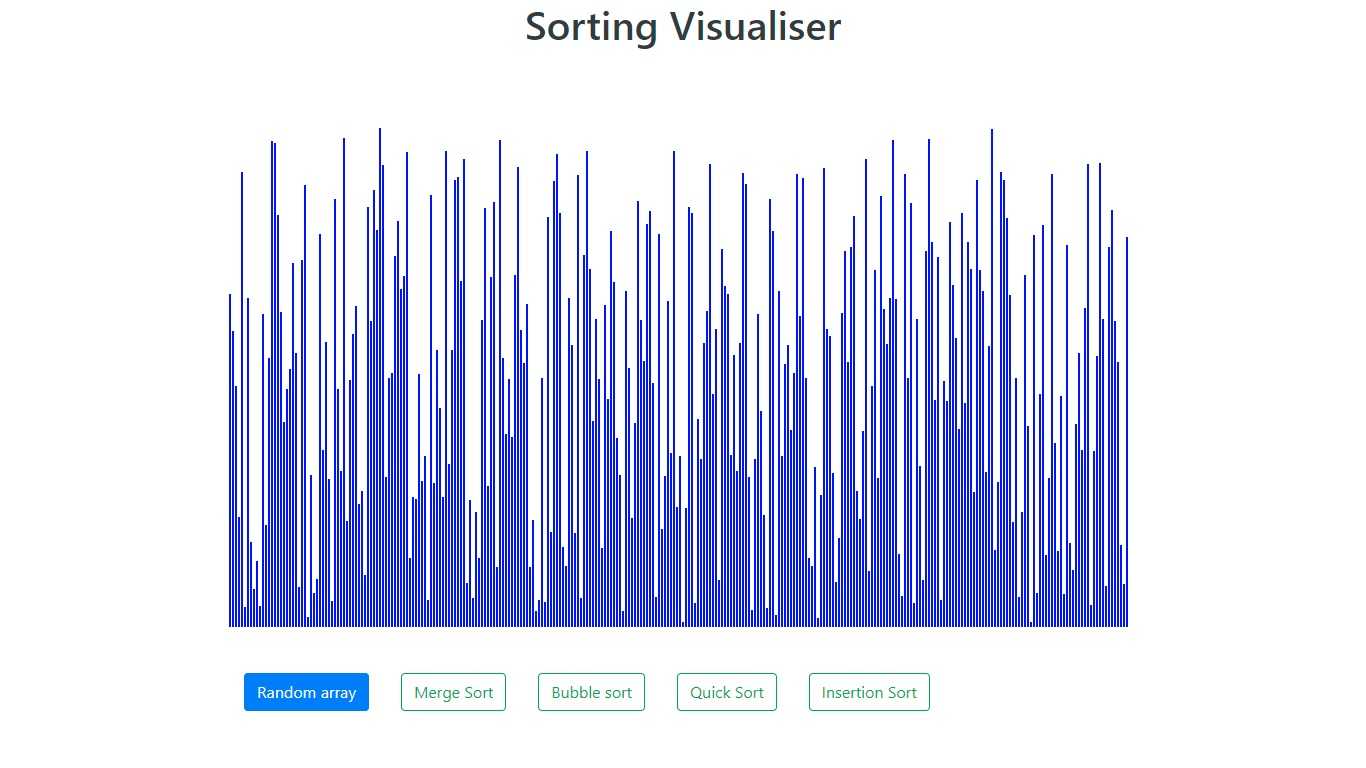The width and height of the screenshot is (1366, 768).
Task: Click the blue highlighted Random array button
Action: [306, 692]
